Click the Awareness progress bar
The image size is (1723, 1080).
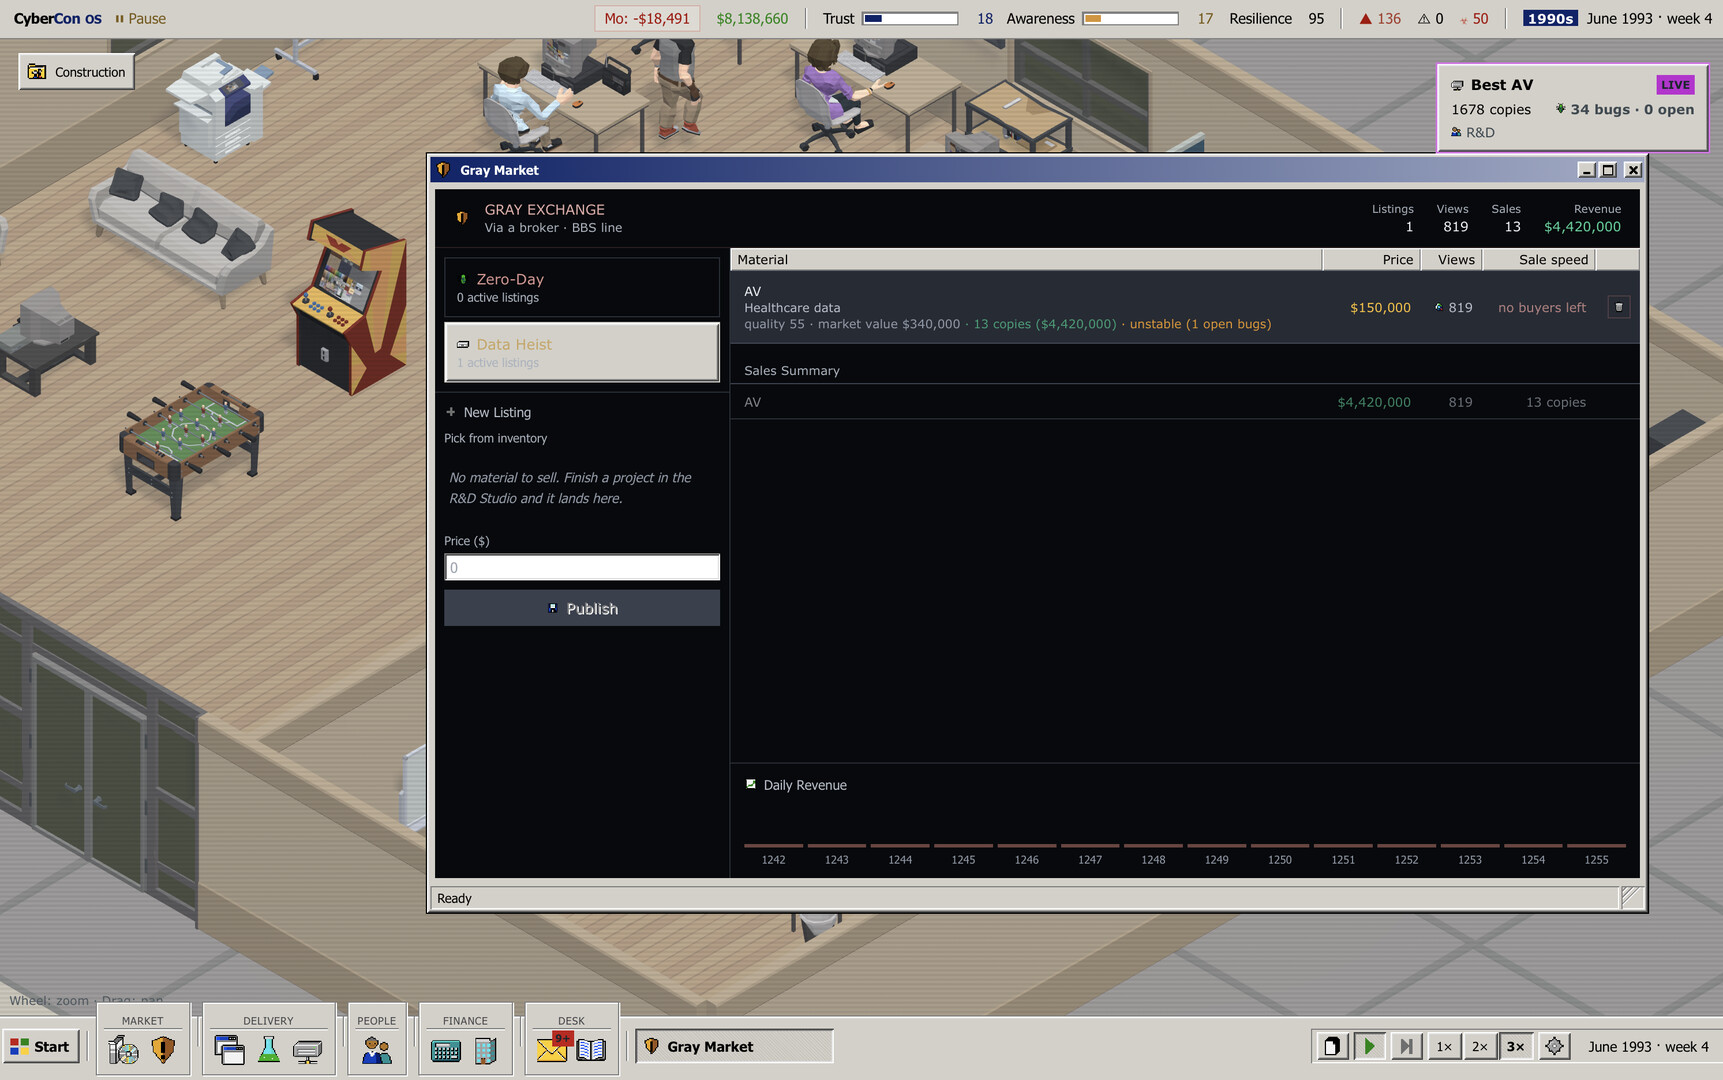coord(1130,18)
